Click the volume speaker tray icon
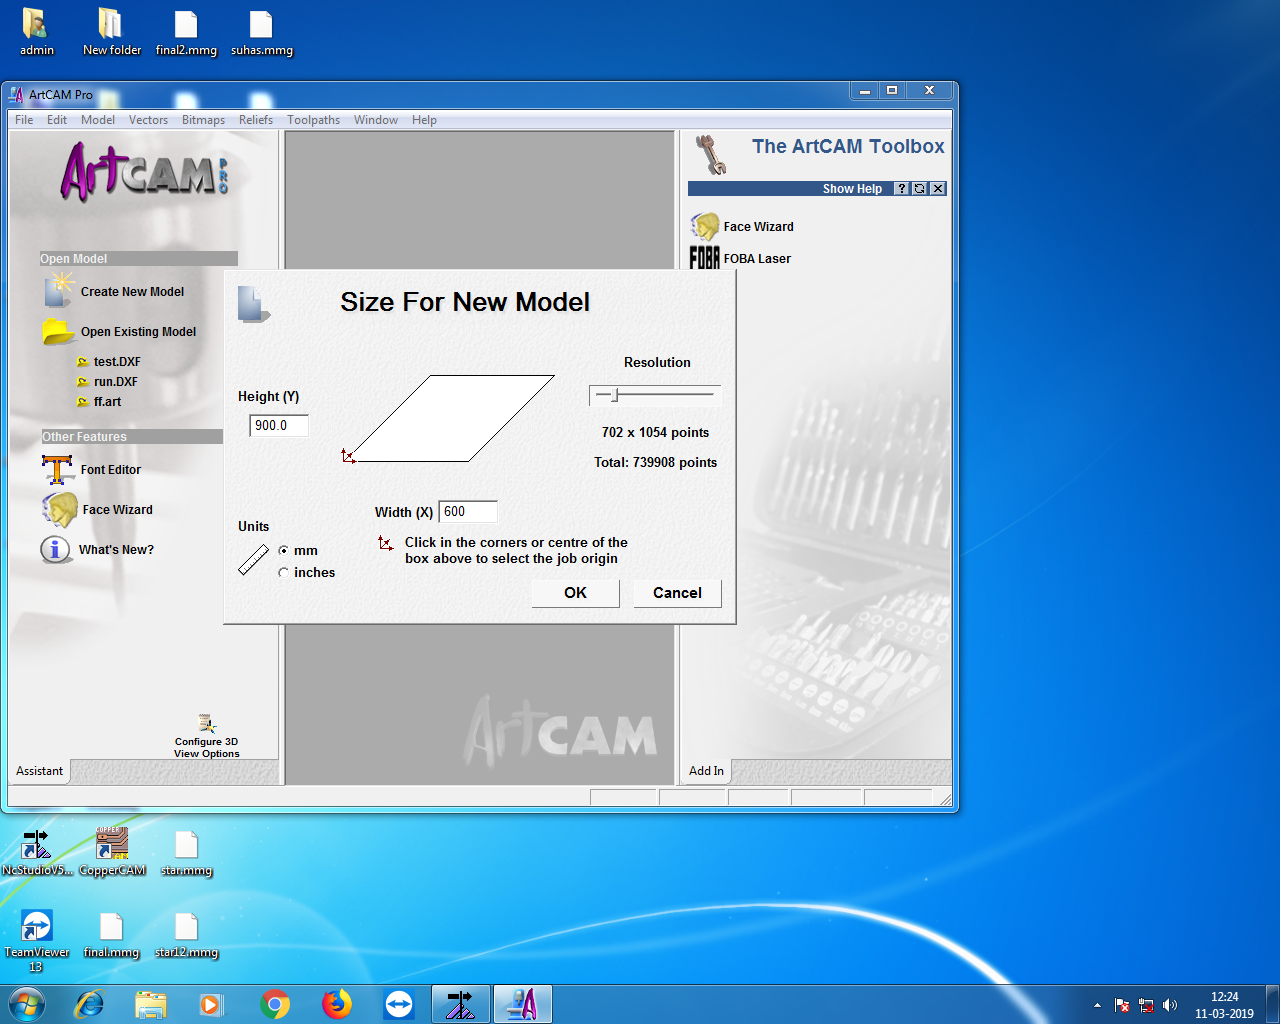 point(1170,1005)
